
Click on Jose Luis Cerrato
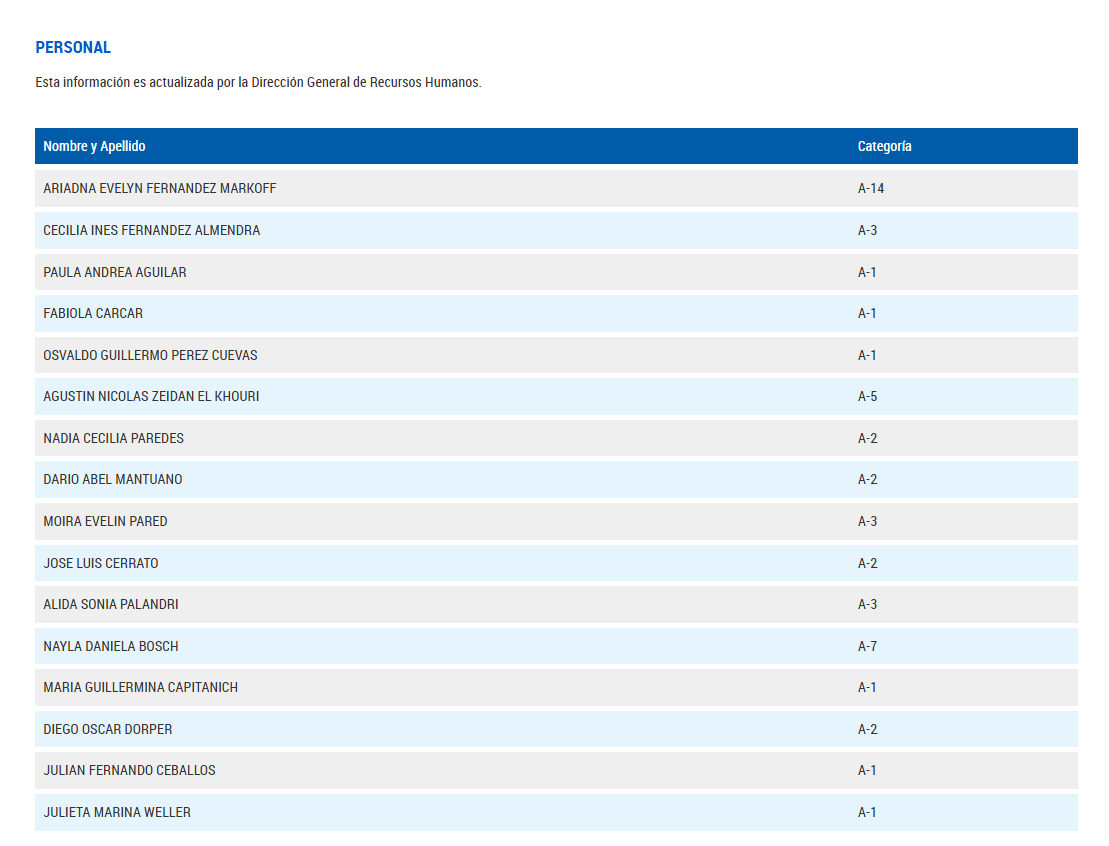[101, 563]
